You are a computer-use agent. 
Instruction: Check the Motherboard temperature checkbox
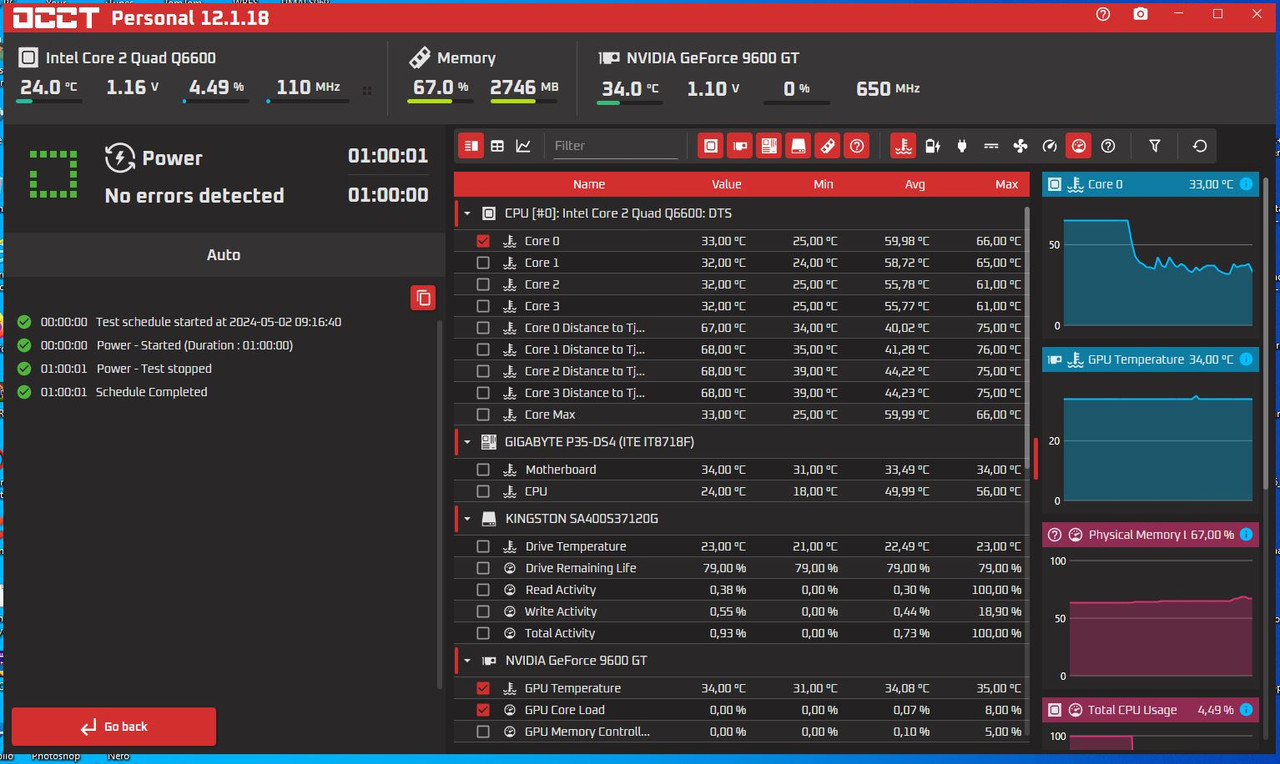(483, 470)
